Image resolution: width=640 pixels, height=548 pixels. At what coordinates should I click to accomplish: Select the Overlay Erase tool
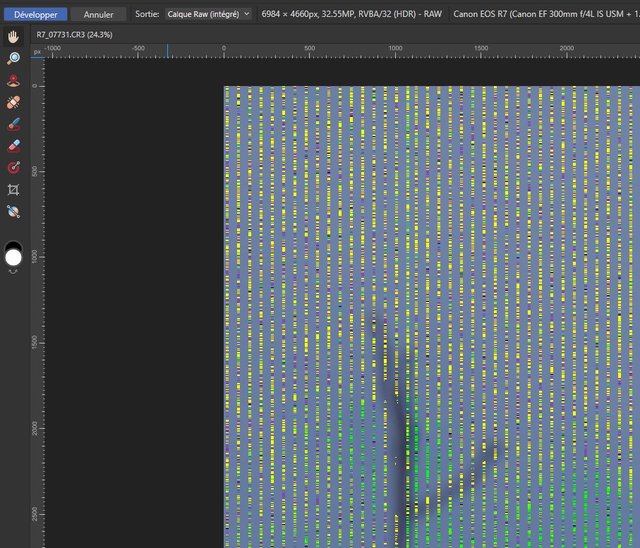coord(13,146)
